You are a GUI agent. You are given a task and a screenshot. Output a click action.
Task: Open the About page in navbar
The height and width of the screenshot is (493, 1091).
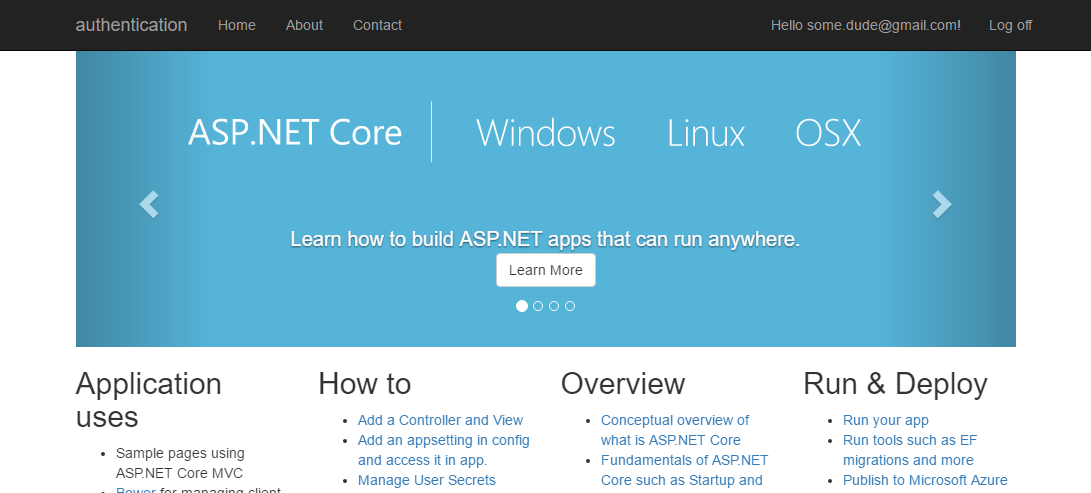pos(304,25)
